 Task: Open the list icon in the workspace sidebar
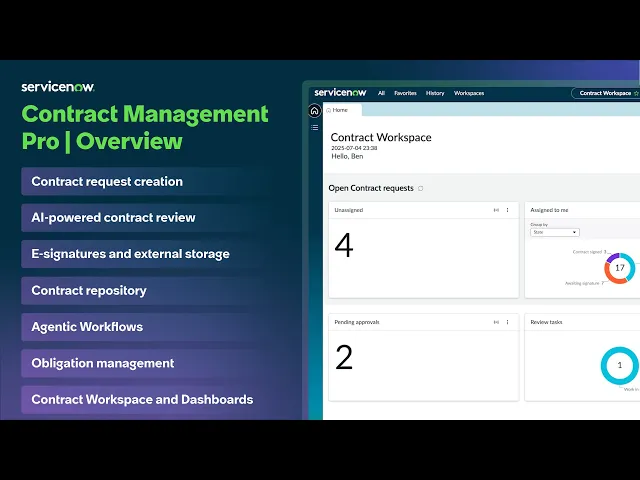(x=314, y=128)
